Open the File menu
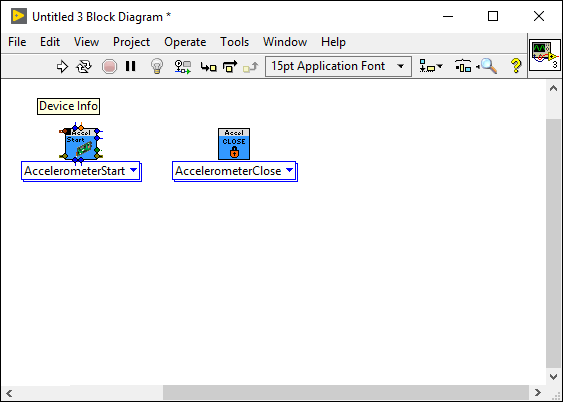Viewport: 563px width, 402px height. tap(17, 42)
